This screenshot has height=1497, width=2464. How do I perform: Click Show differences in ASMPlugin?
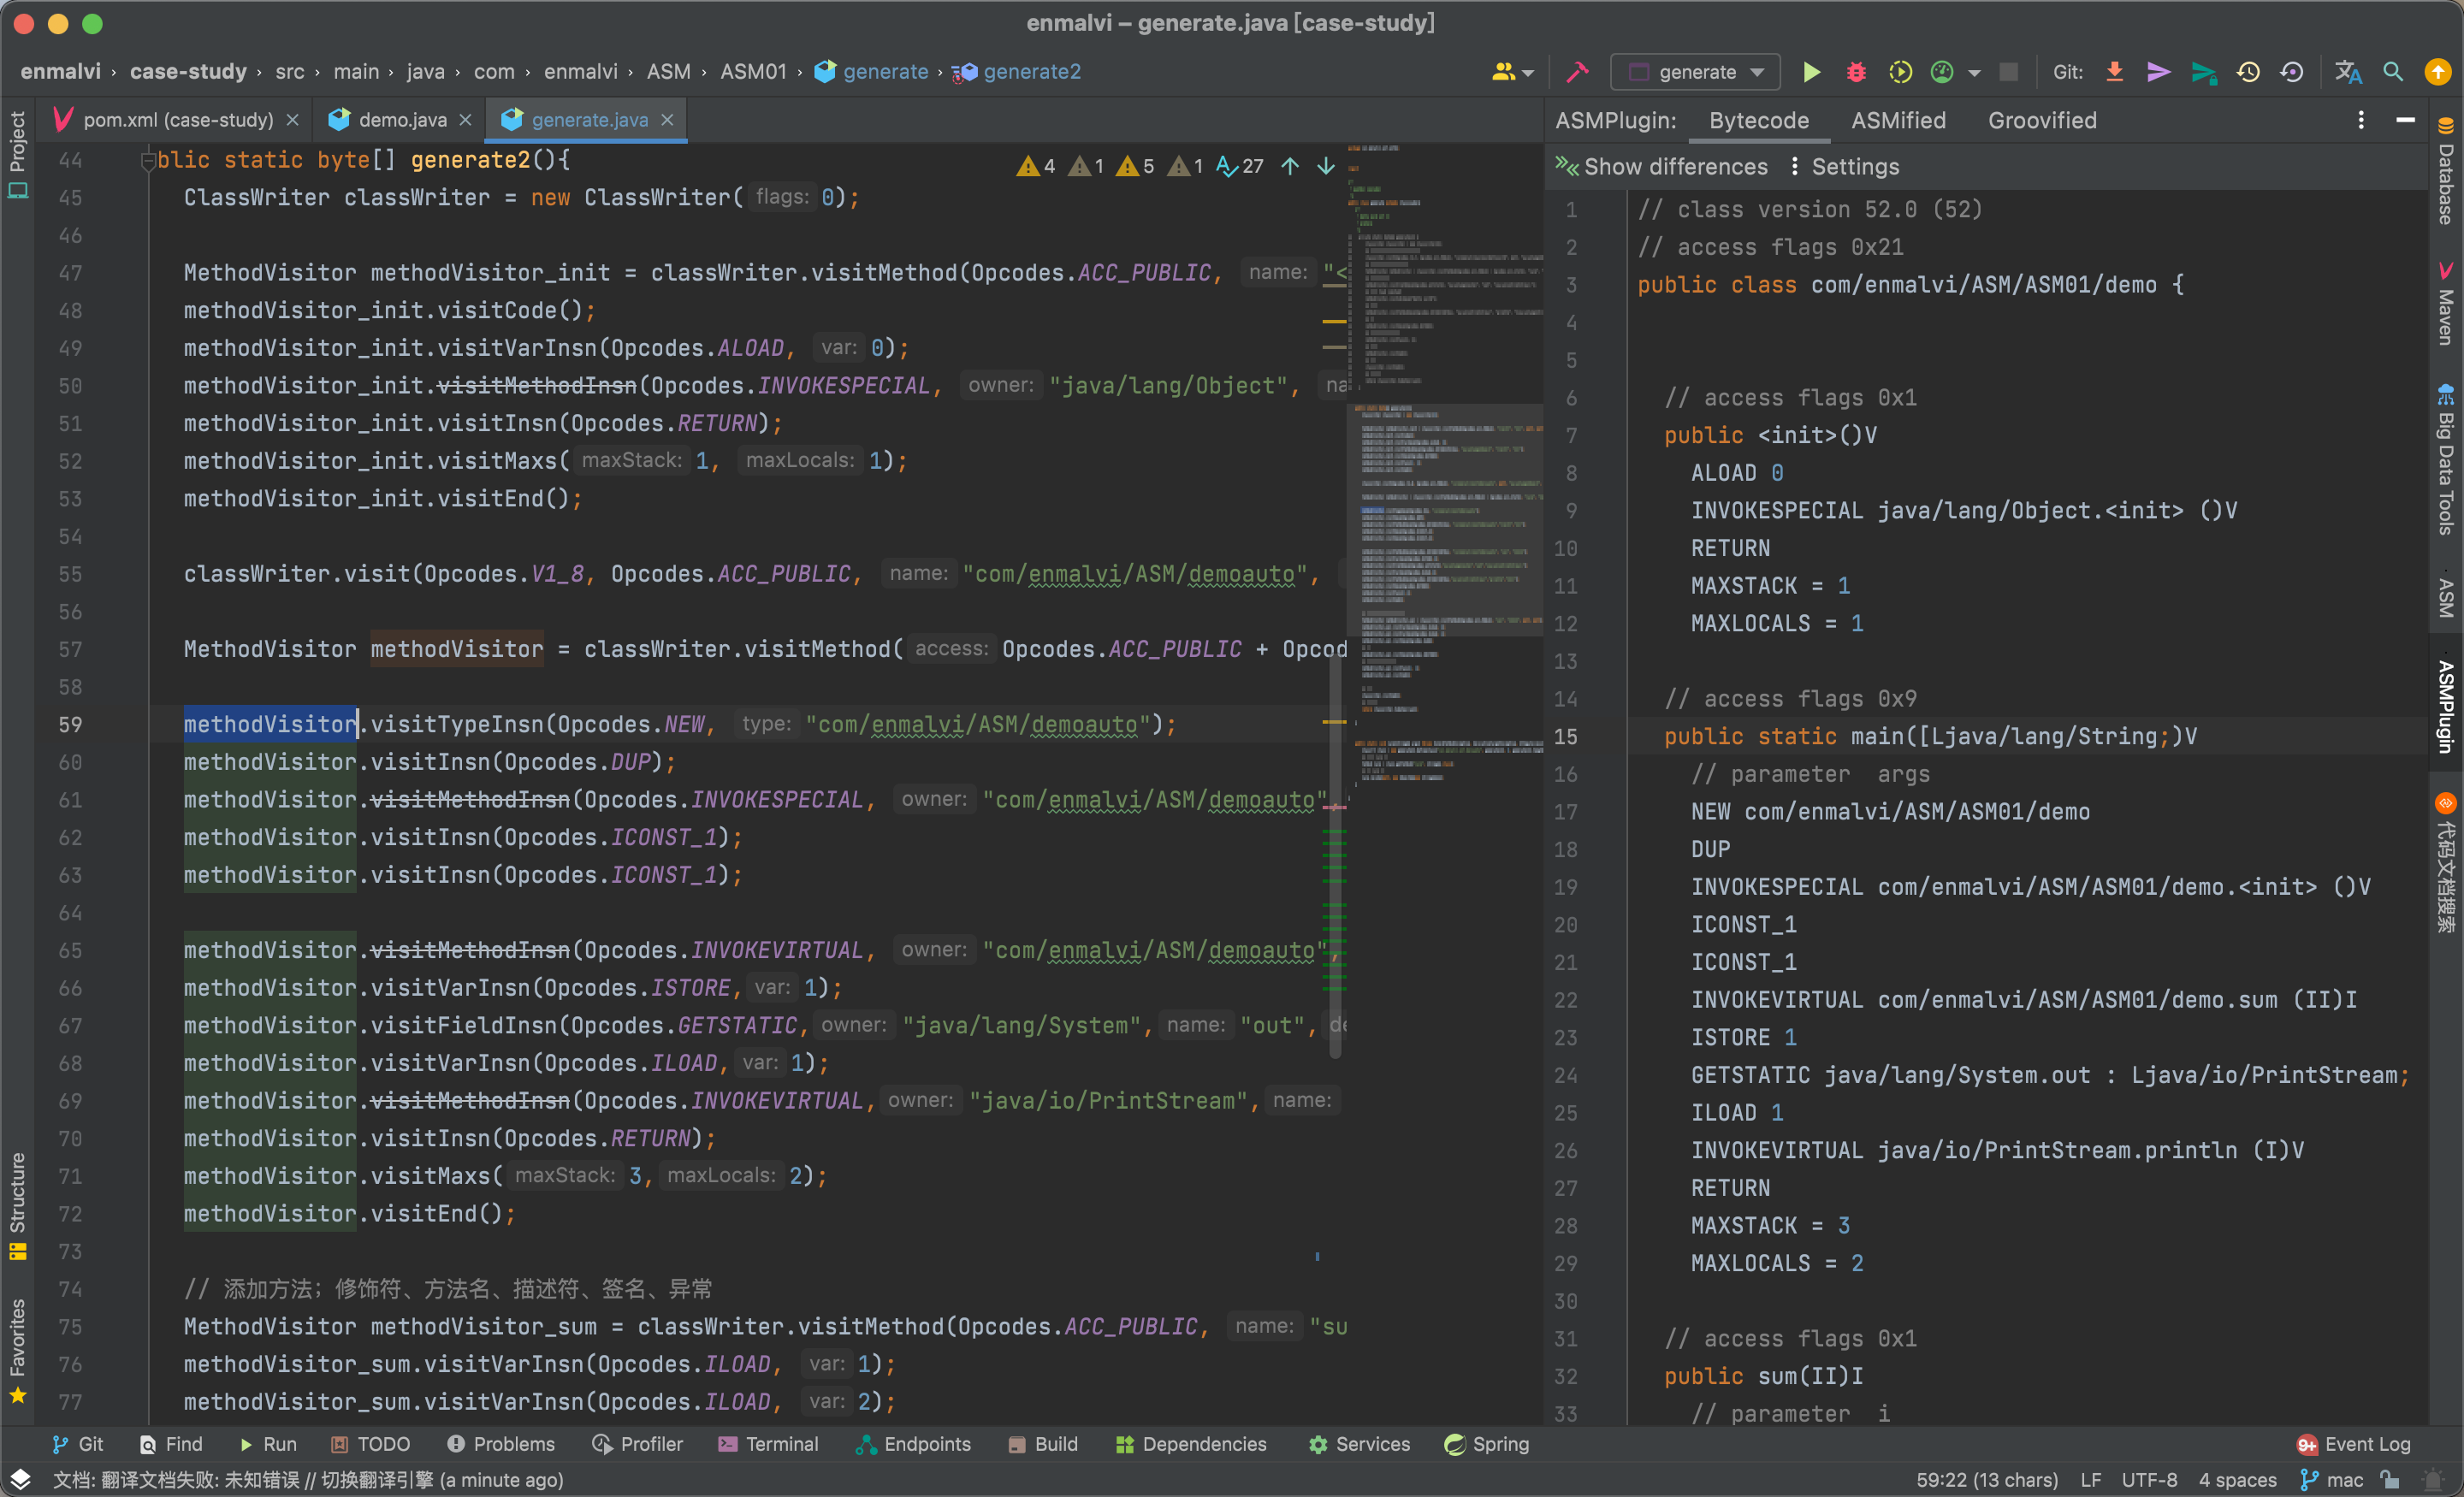[1661, 167]
